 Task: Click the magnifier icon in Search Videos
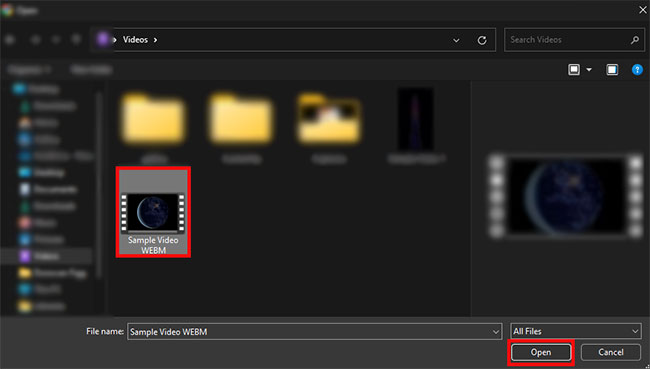pos(635,40)
